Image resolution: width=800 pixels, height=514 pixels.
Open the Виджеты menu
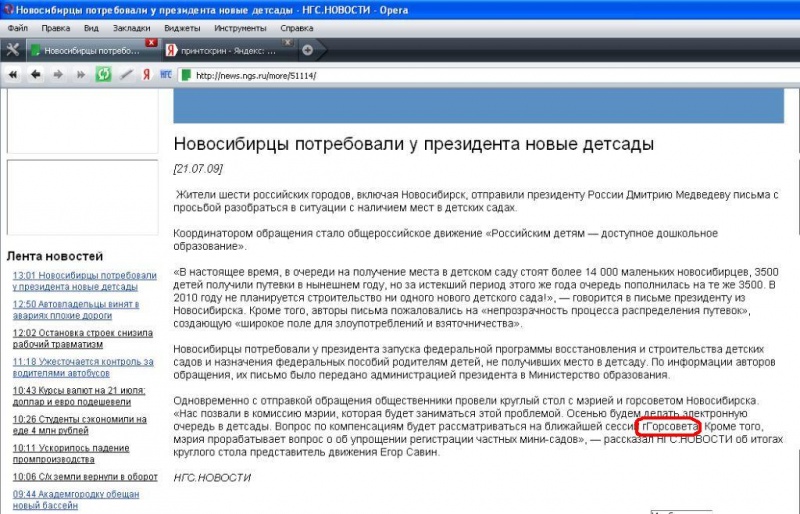(x=182, y=28)
